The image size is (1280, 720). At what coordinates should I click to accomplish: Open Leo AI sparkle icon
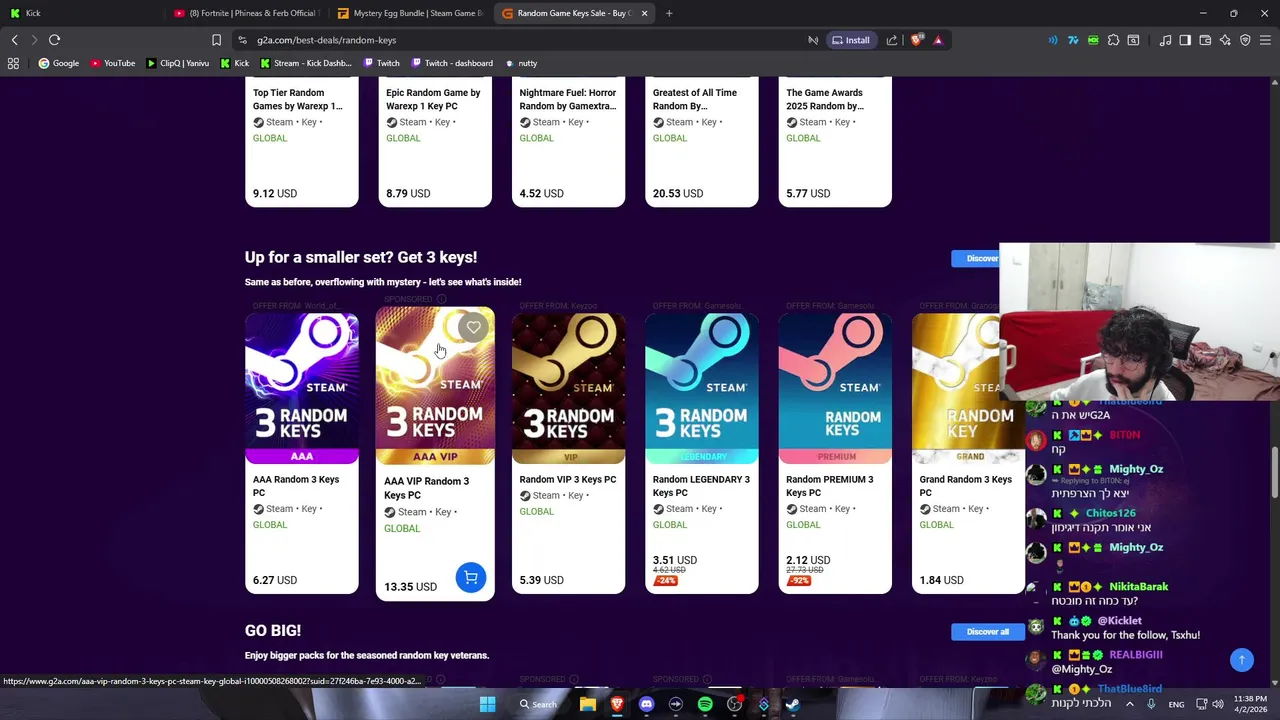click(x=1225, y=40)
